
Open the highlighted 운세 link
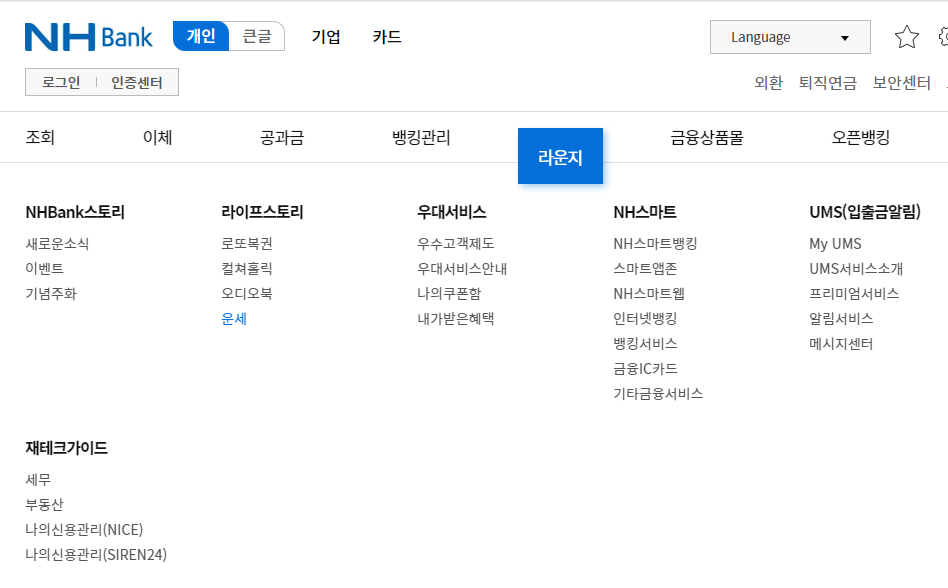pyautogui.click(x=234, y=318)
